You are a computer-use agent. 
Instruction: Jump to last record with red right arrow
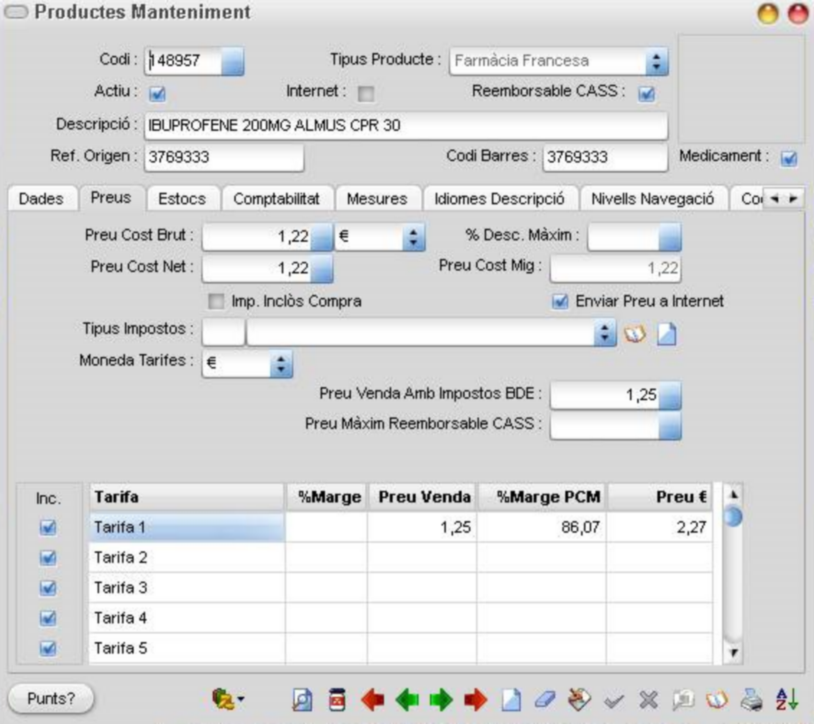(476, 700)
